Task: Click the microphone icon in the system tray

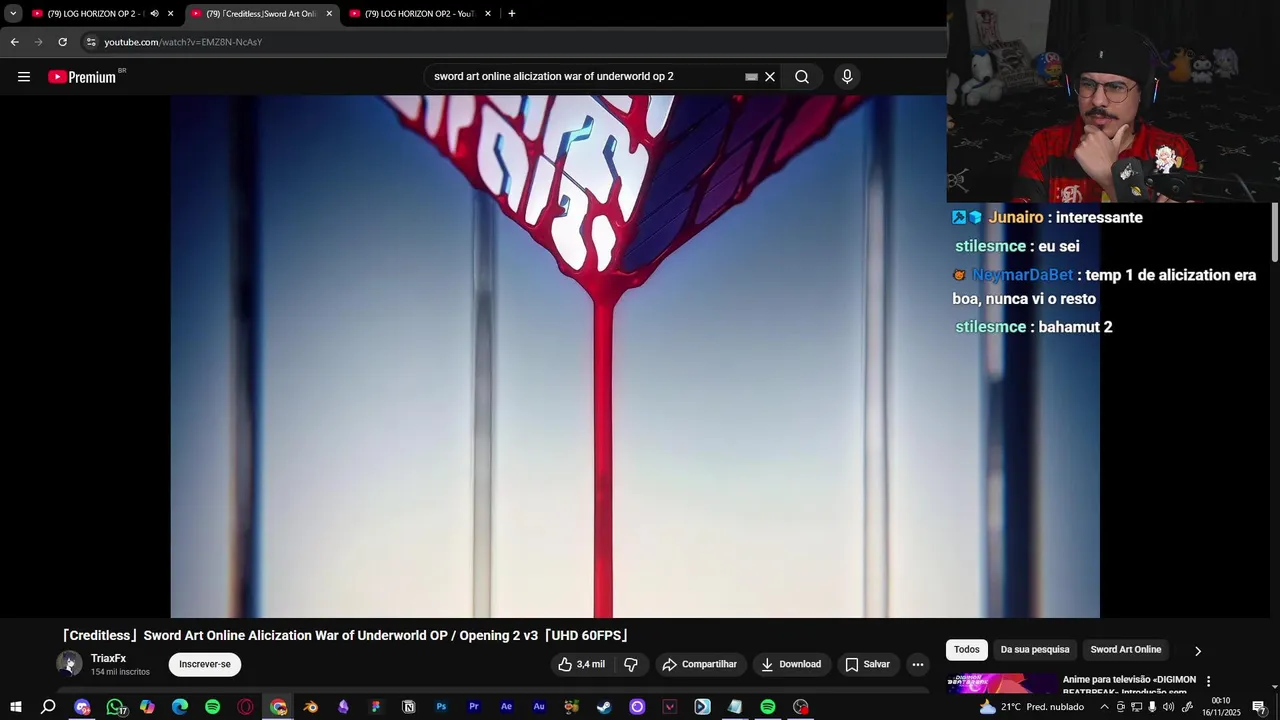Action: click(1152, 707)
